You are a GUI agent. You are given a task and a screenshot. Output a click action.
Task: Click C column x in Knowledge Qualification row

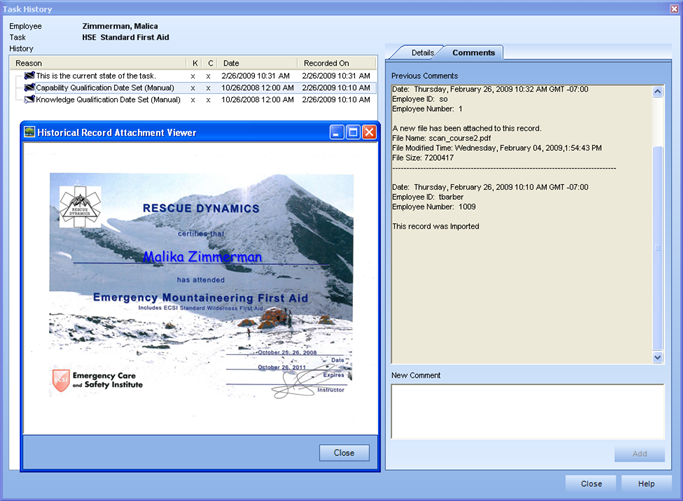pos(208,100)
